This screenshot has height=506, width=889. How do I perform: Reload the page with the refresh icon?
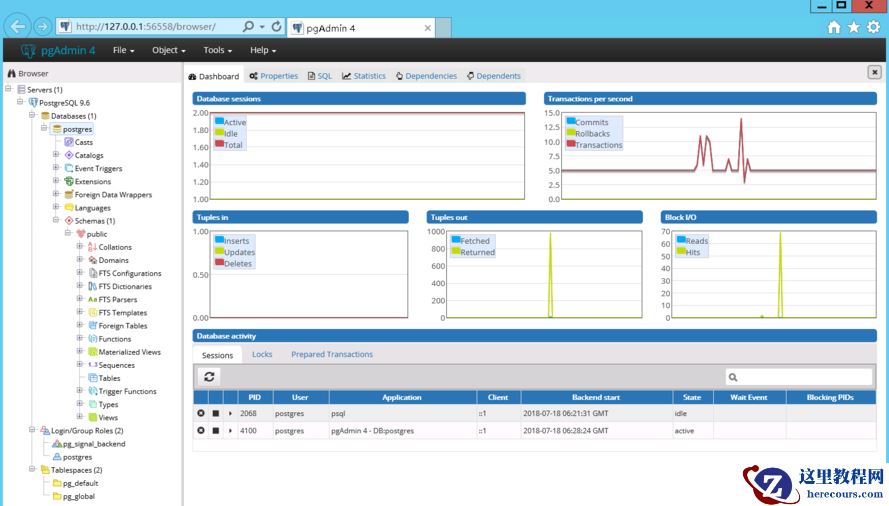point(276,26)
